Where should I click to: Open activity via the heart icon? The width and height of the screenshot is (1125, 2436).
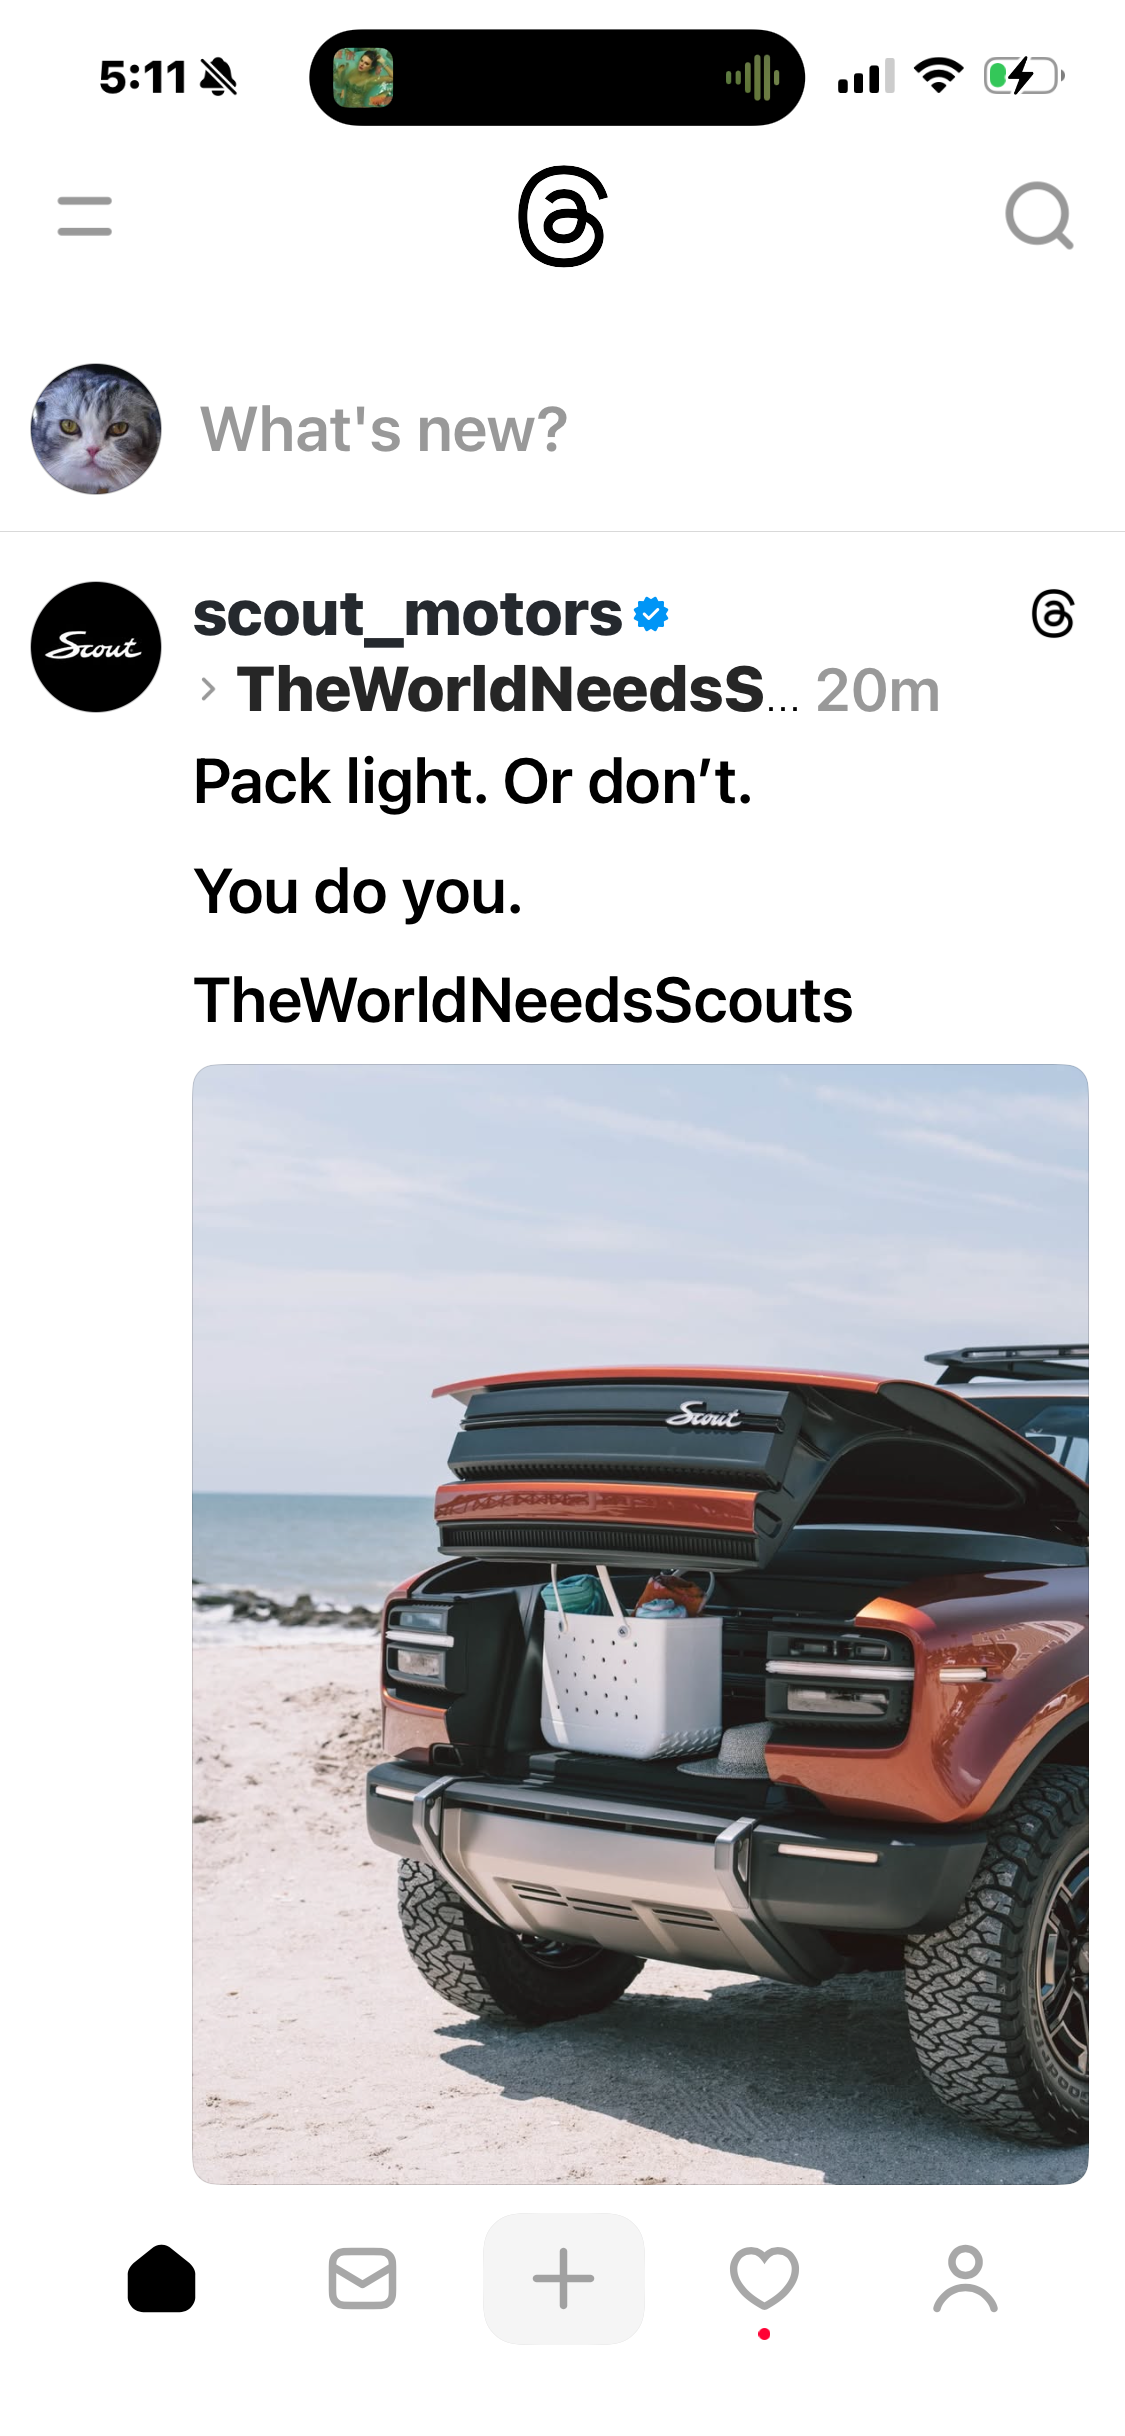tap(764, 2278)
